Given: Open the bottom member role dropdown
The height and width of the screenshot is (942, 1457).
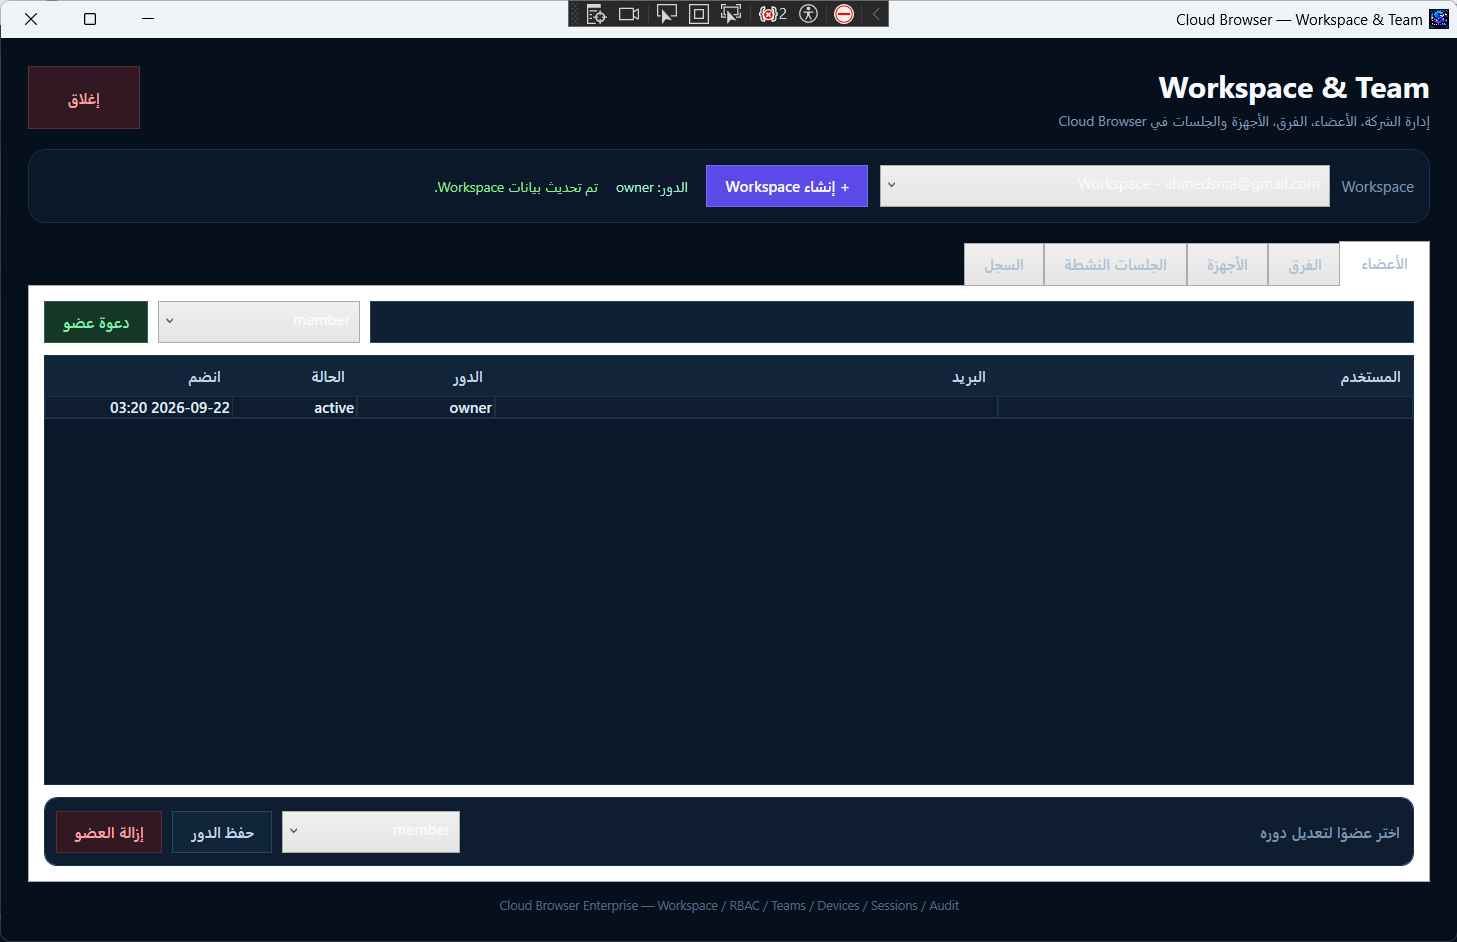Looking at the screenshot, I should coord(371,832).
